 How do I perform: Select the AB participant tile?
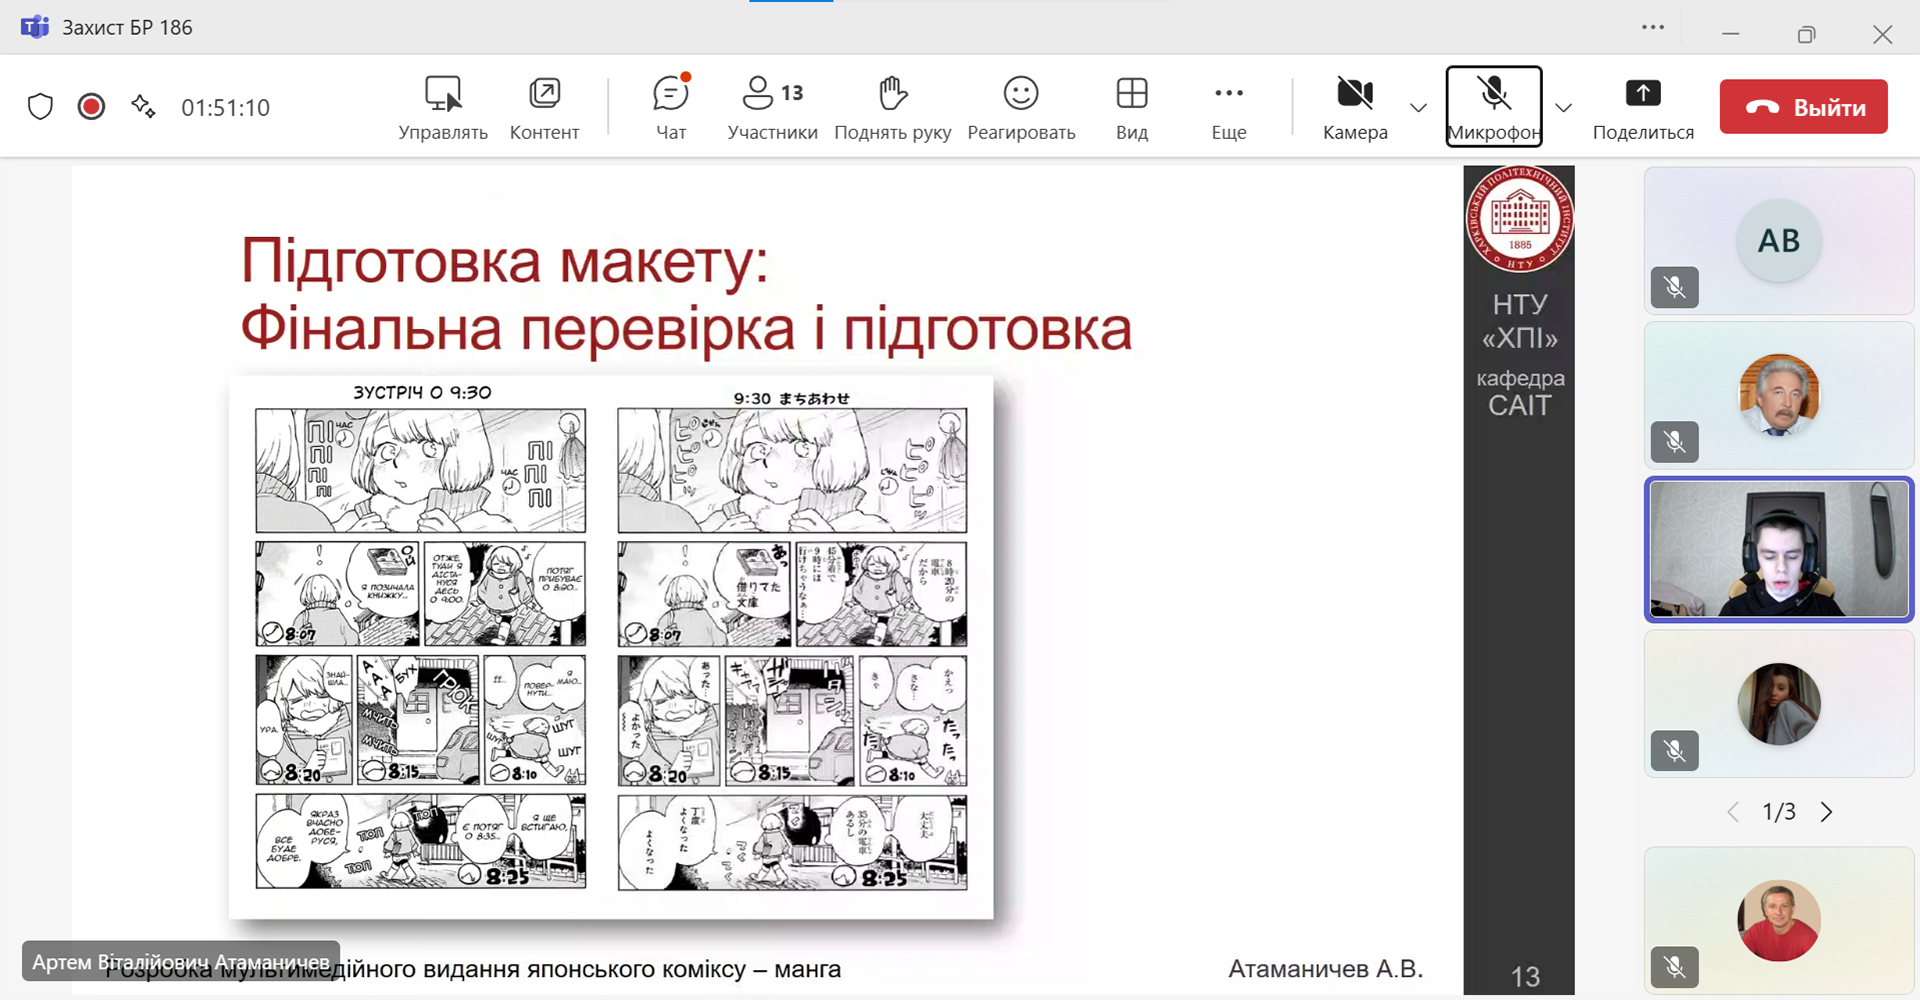[x=1778, y=241]
